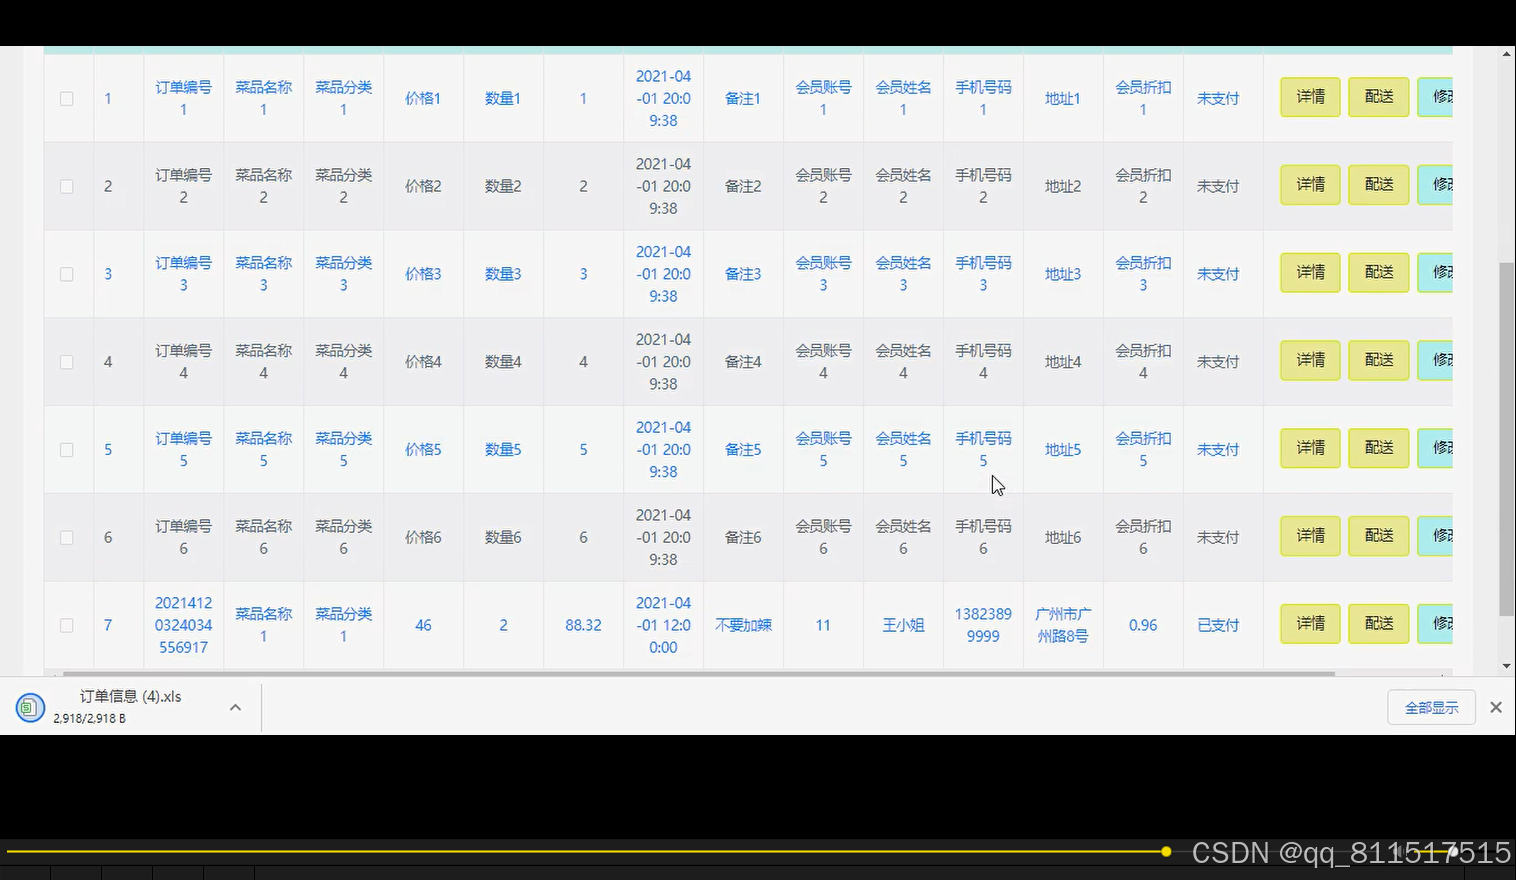Click the 会员折扣5 link
The image size is (1516, 880).
[1142, 449]
